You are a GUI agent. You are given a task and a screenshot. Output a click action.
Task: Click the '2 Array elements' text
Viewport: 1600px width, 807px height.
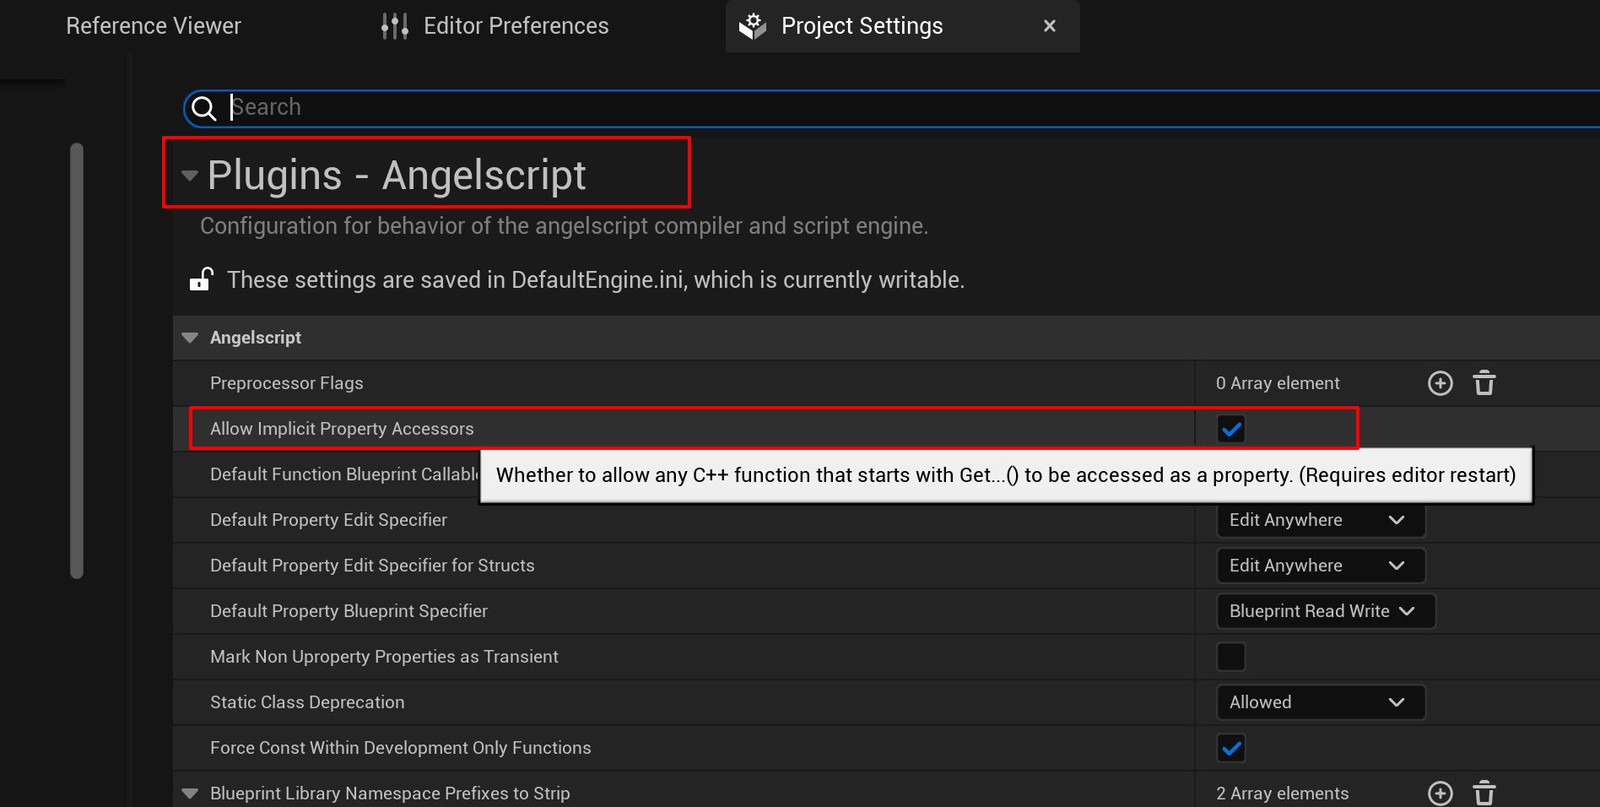point(1282,793)
